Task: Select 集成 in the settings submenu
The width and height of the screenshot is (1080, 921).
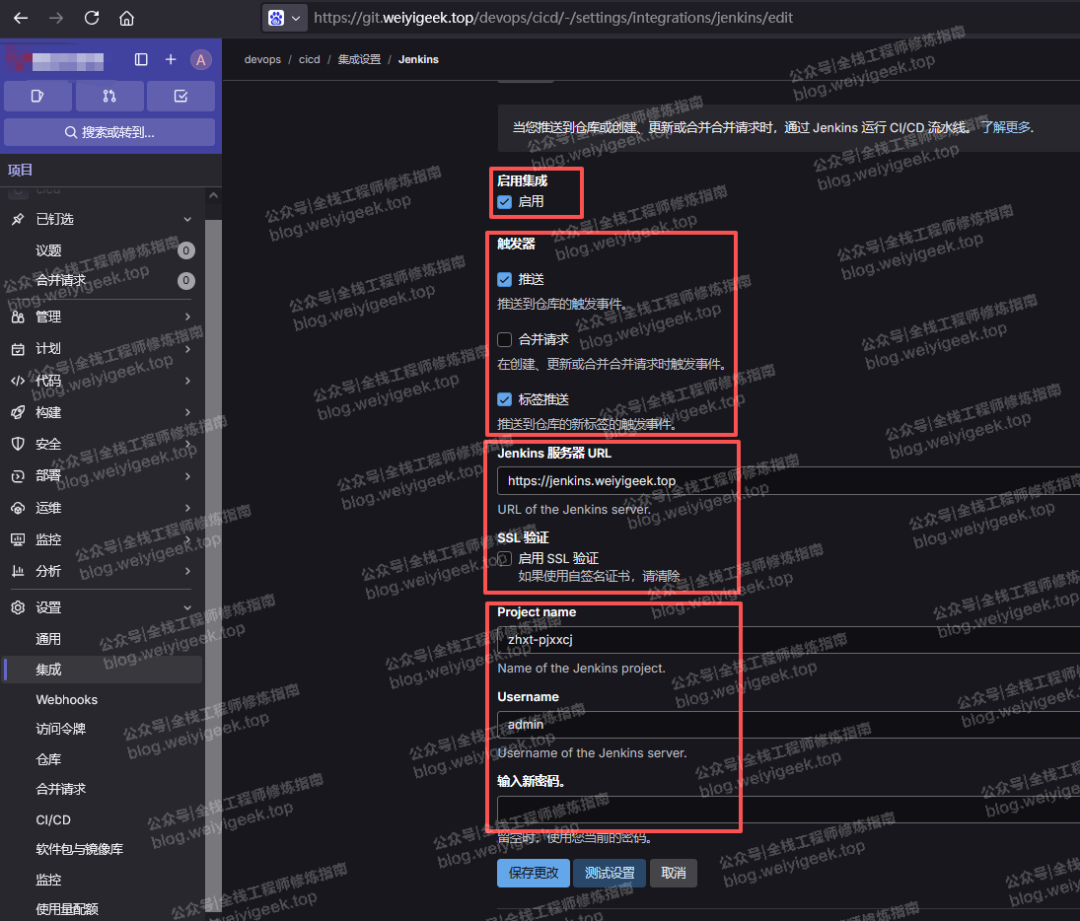Action: (103, 669)
